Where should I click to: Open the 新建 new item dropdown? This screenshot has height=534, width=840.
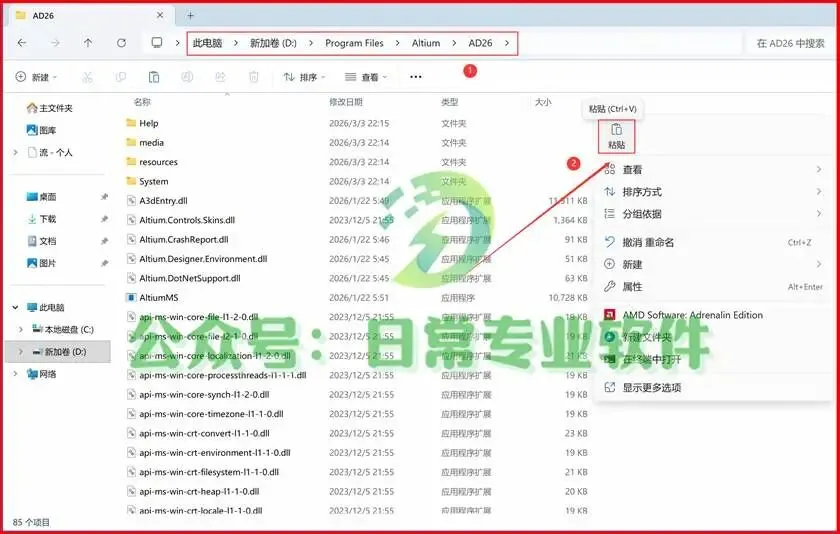36,77
